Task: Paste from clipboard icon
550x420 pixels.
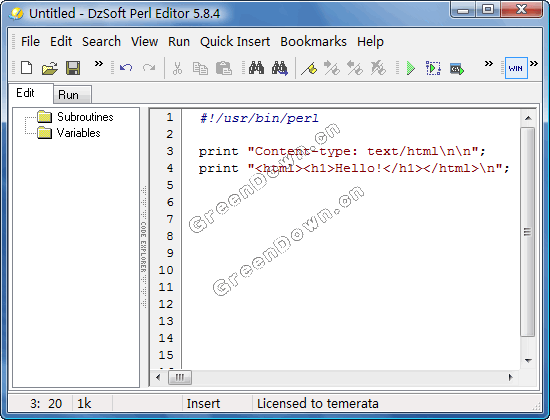Action: (224, 68)
